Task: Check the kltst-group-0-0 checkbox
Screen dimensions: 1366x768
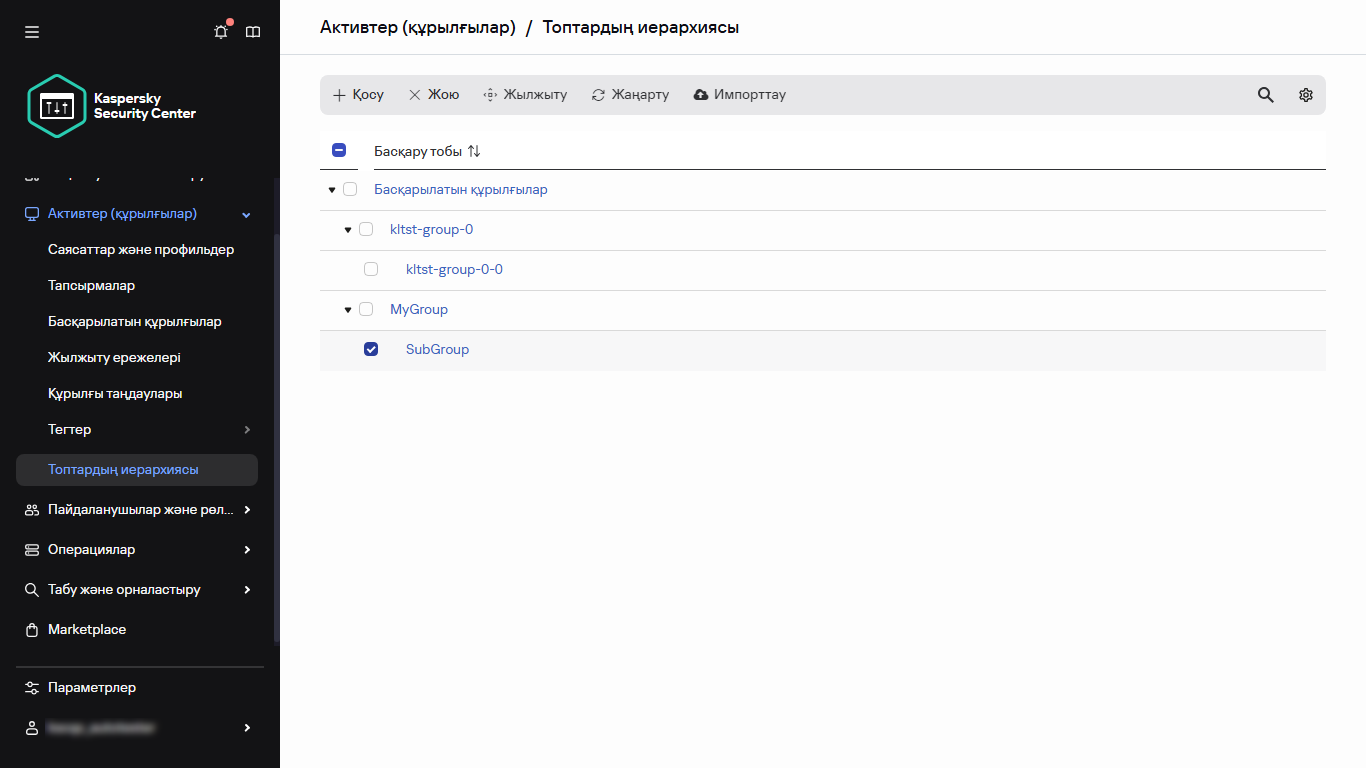Action: pos(371,268)
